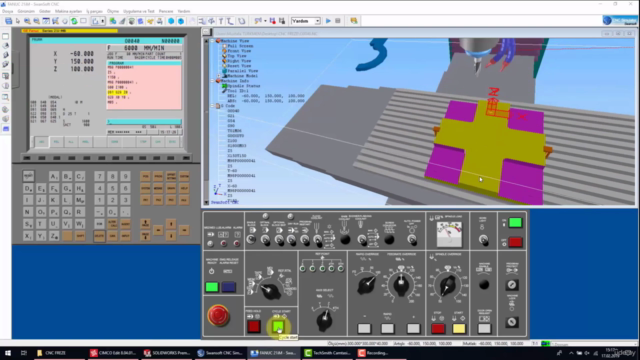Screen dimensions: 640x360
Task: Turn the Auto Power Off switch knob
Action: coord(412,240)
